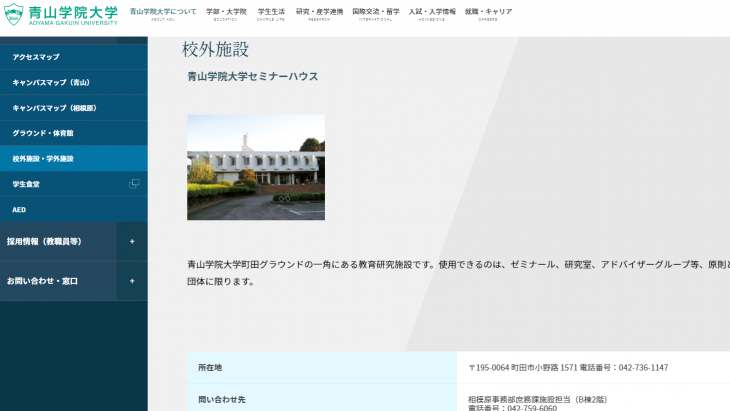
Task: Click the 青山学院大学 wordmark text in header
Action: 73,14
